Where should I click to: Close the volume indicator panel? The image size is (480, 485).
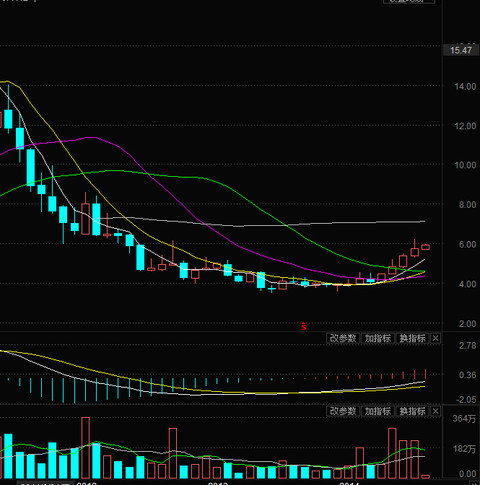[435, 411]
